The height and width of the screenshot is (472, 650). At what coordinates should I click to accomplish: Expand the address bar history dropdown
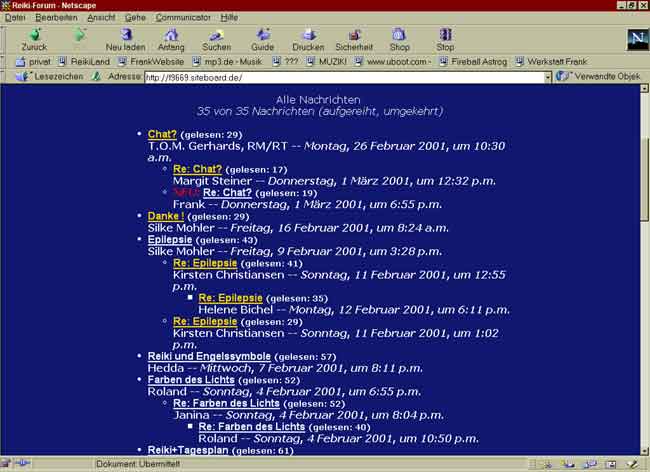click(x=548, y=77)
